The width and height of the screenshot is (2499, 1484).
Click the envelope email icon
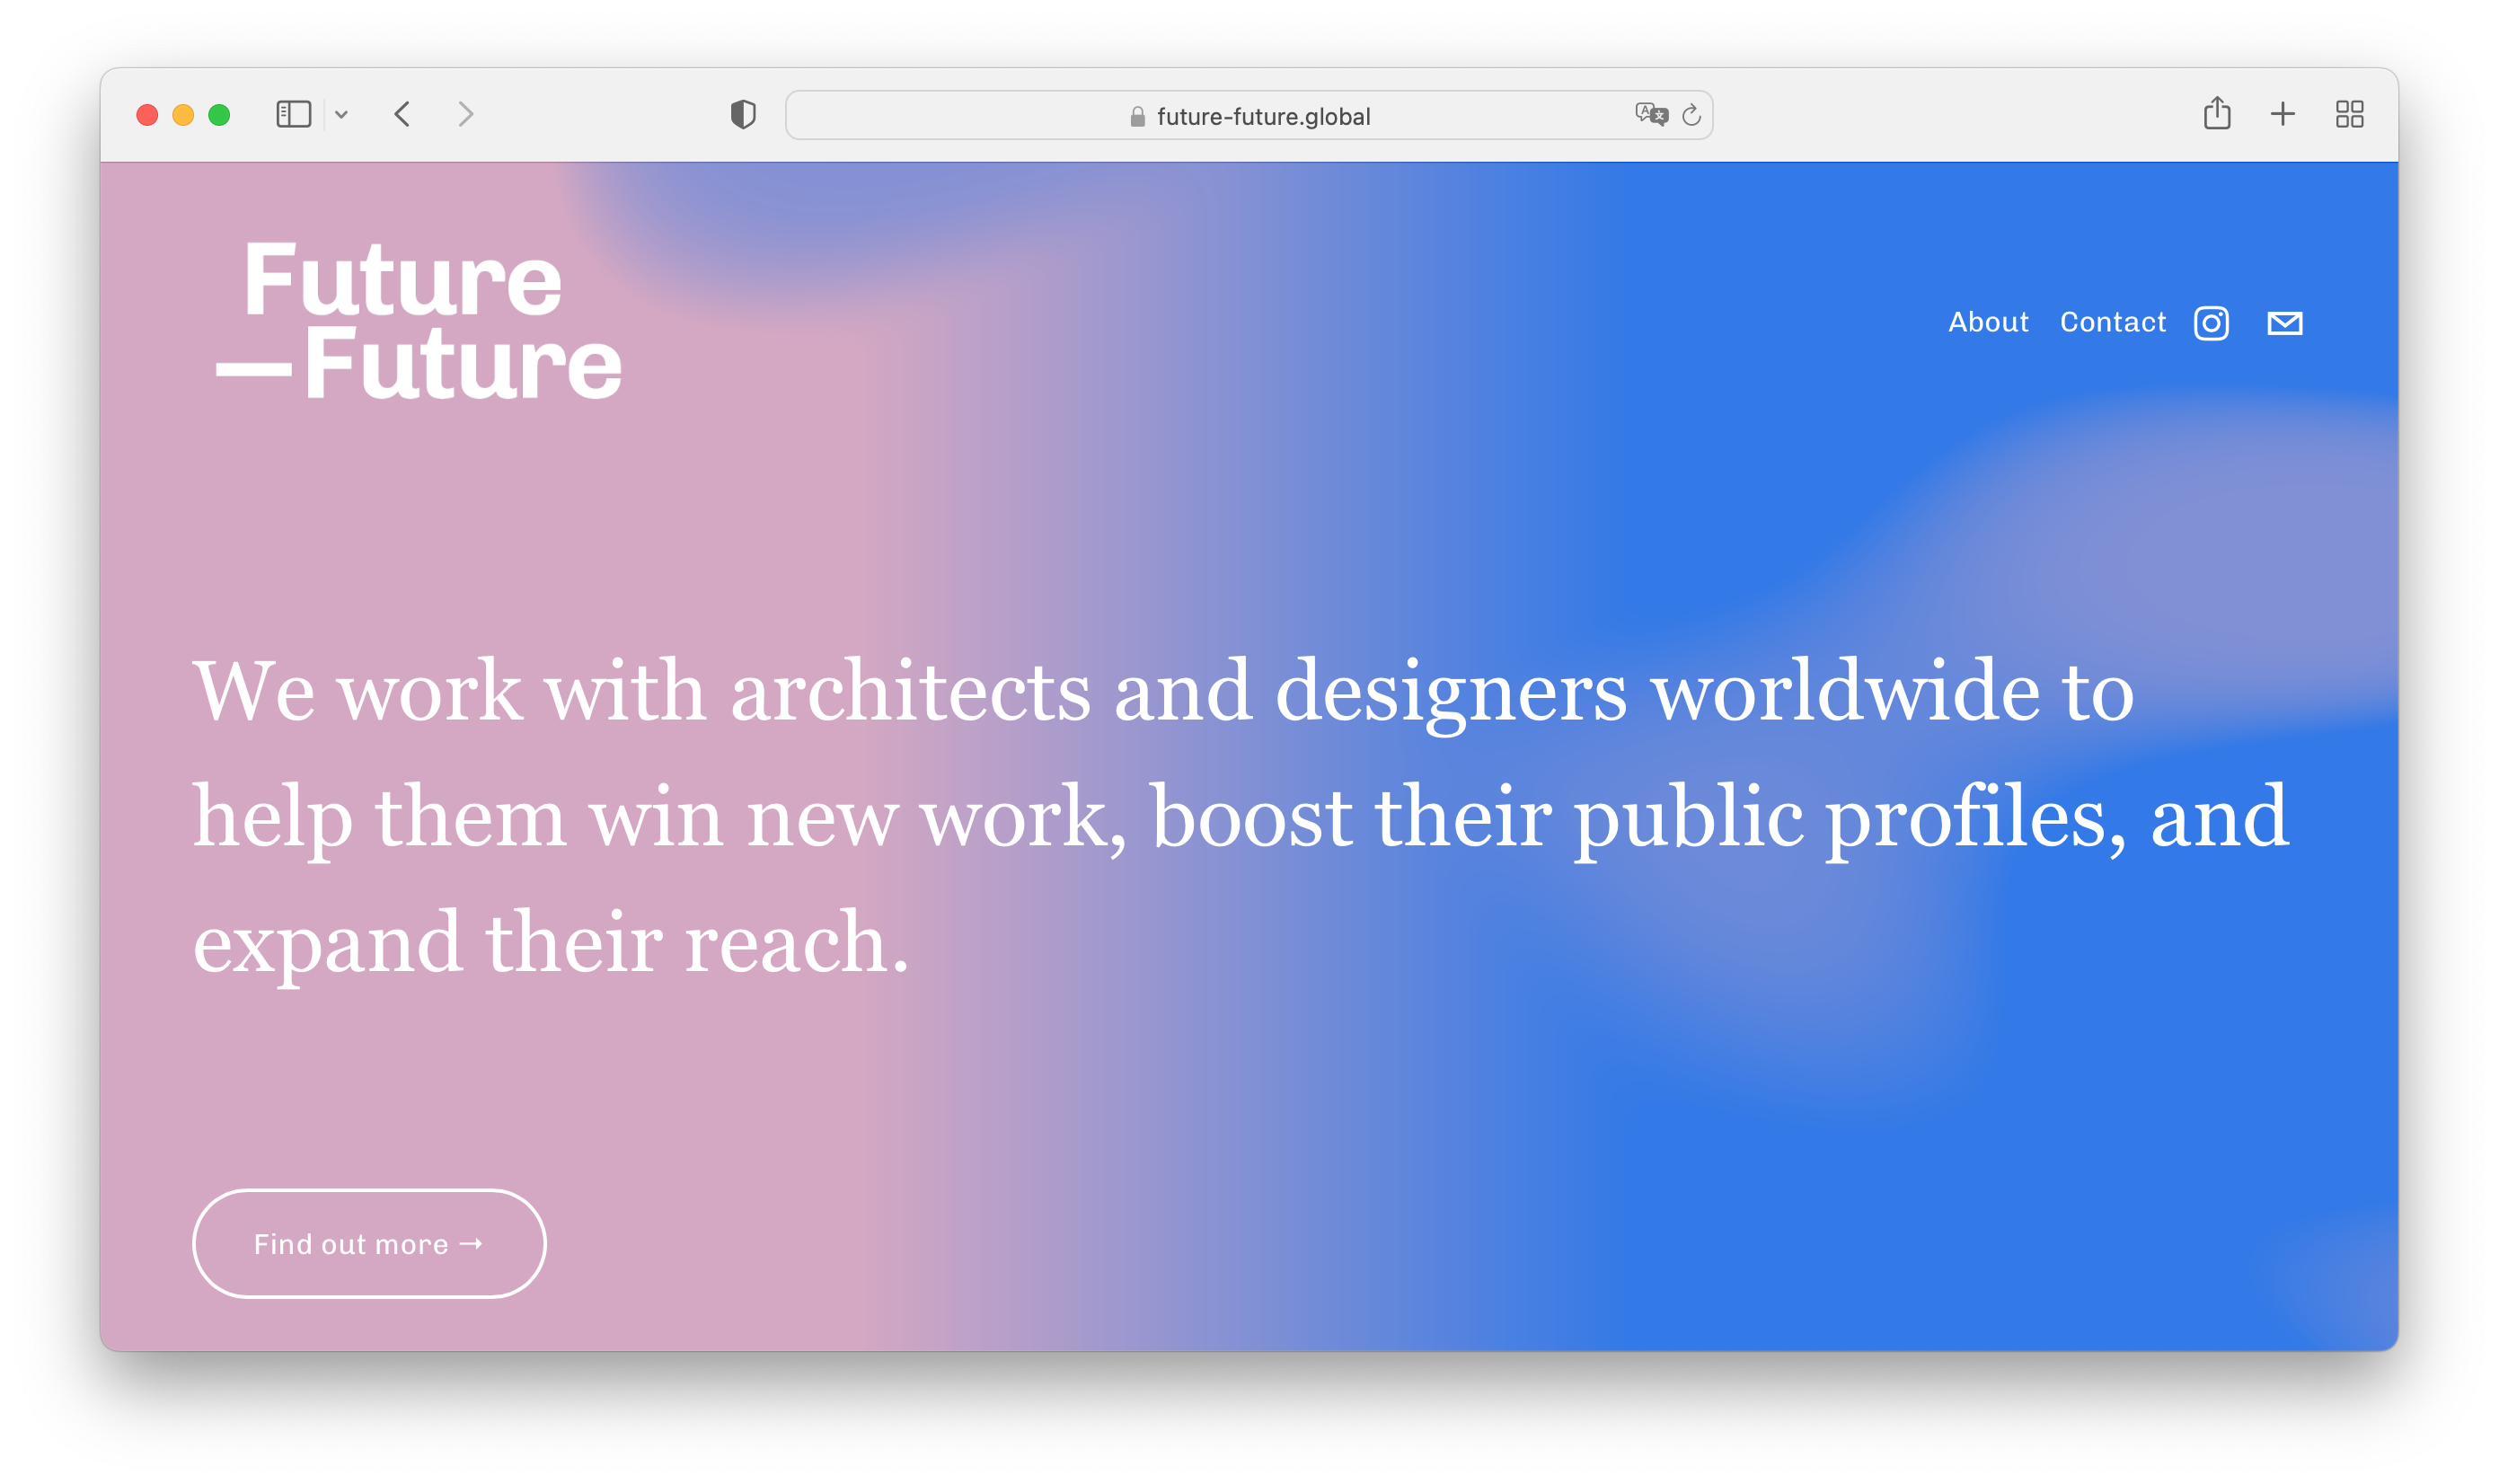click(x=2284, y=323)
